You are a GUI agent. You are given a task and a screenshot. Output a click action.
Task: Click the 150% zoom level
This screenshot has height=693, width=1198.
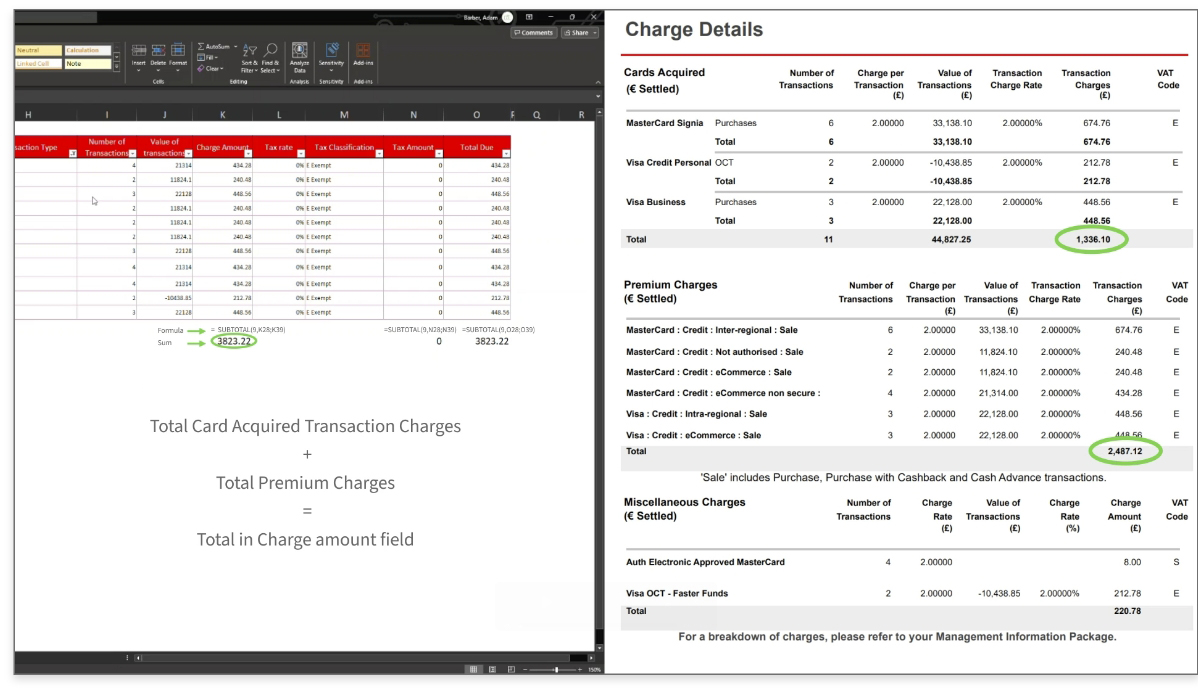pos(594,669)
